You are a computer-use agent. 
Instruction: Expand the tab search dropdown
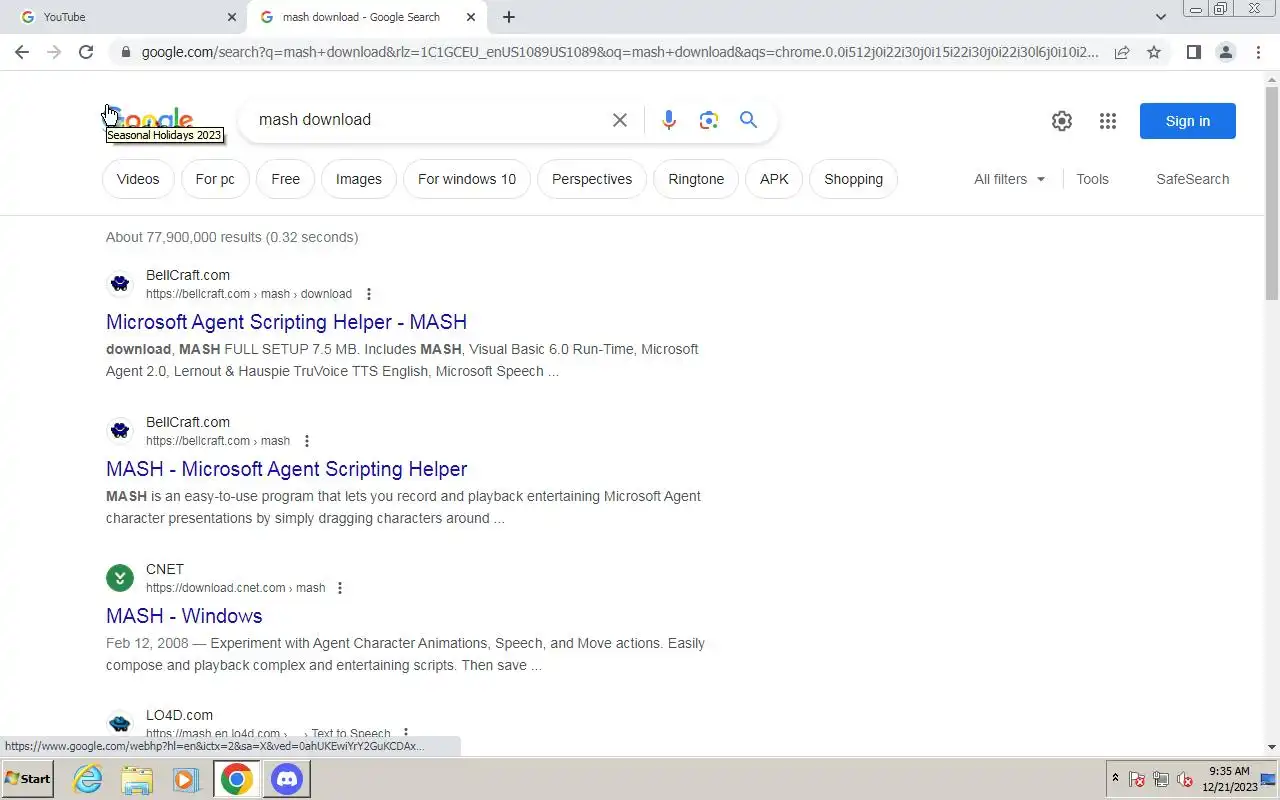coord(1160,17)
